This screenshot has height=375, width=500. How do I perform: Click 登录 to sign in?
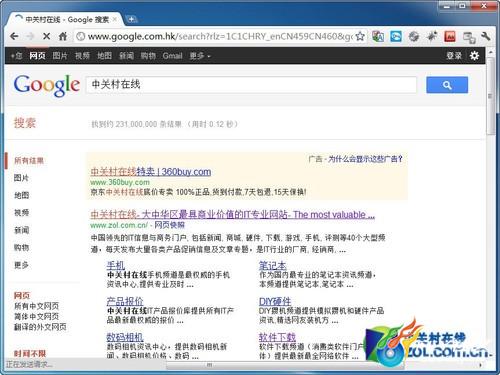click(454, 56)
